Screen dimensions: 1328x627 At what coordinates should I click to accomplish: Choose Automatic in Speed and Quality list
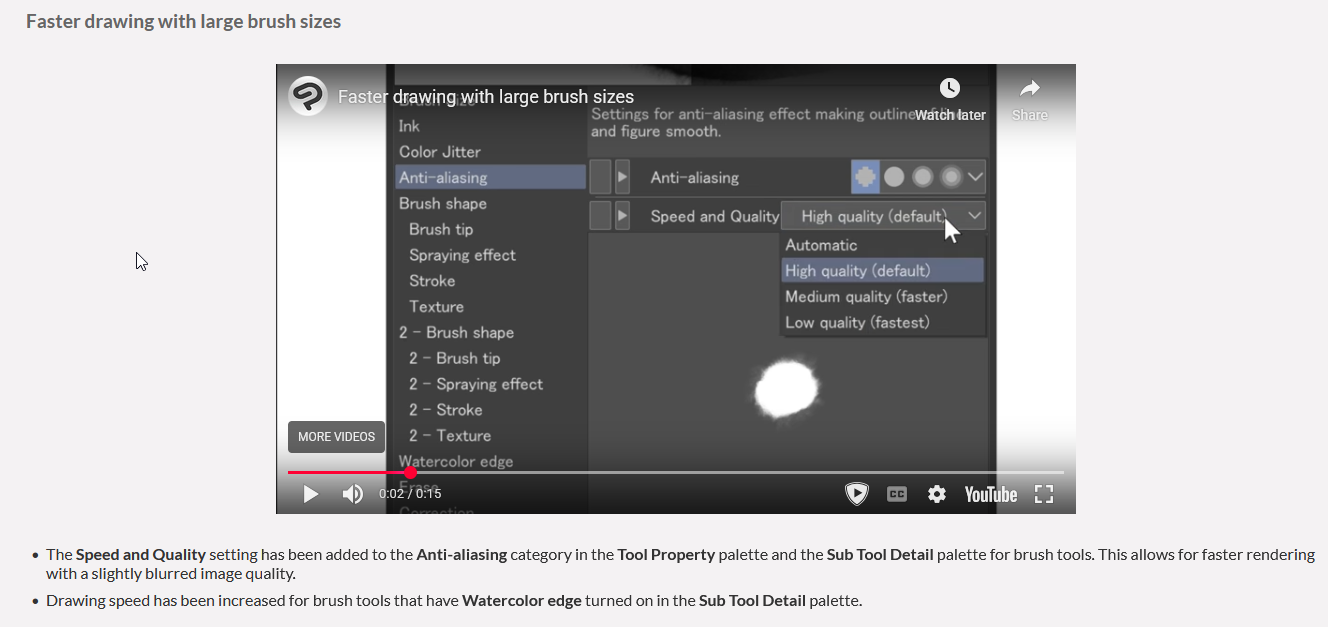click(x=883, y=245)
